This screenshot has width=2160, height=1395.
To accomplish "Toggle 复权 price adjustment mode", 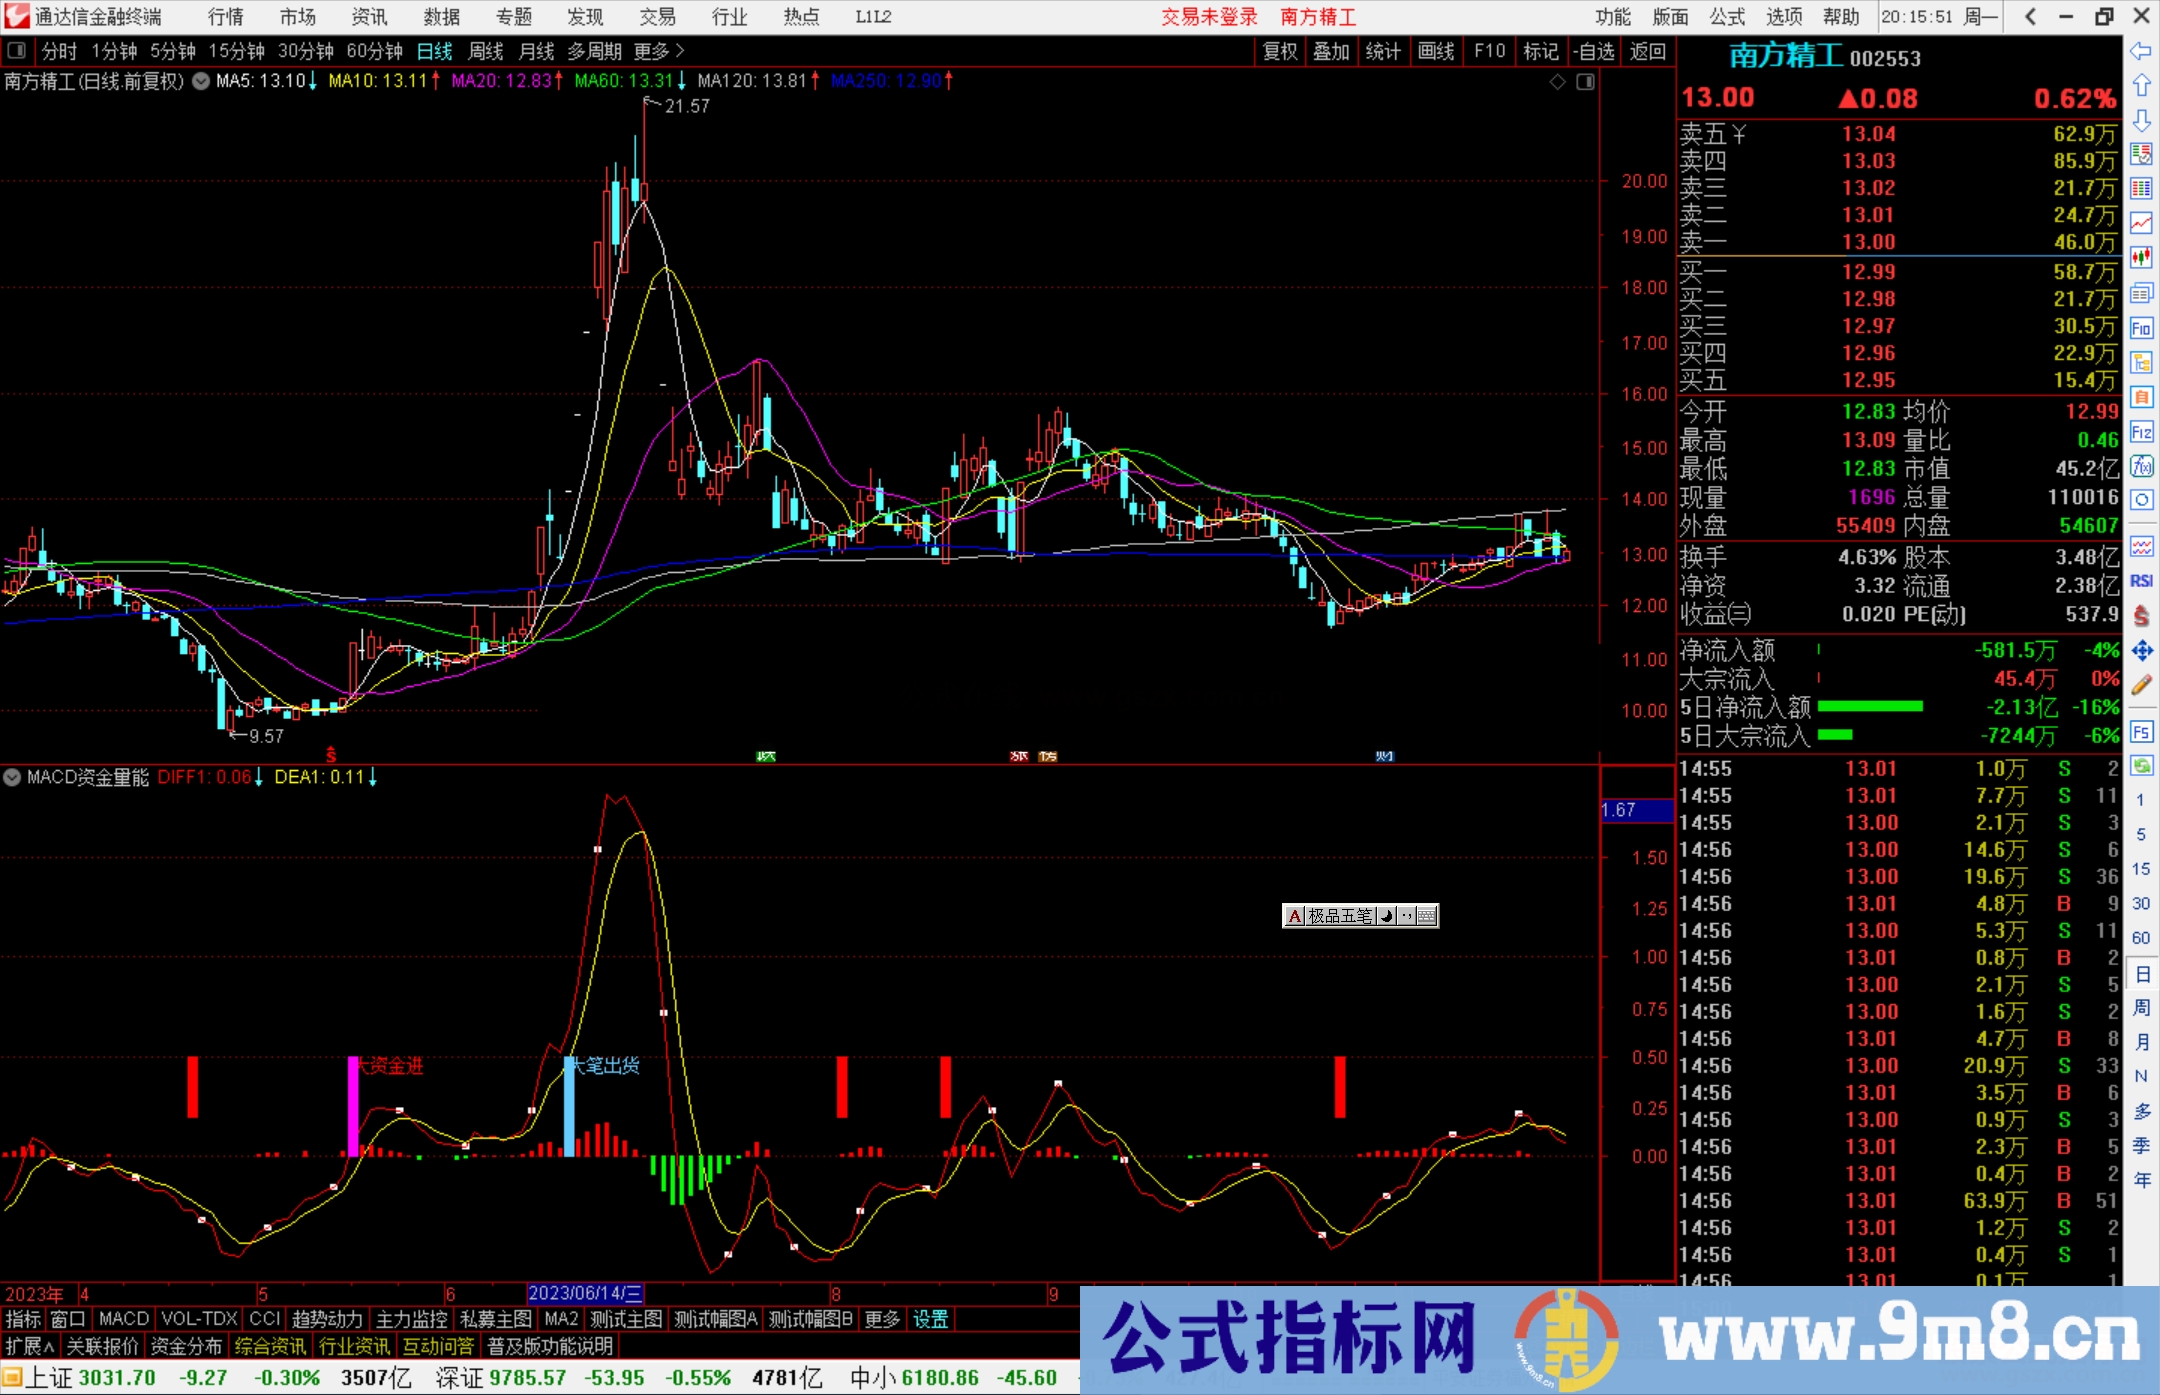I will tap(1280, 51).
